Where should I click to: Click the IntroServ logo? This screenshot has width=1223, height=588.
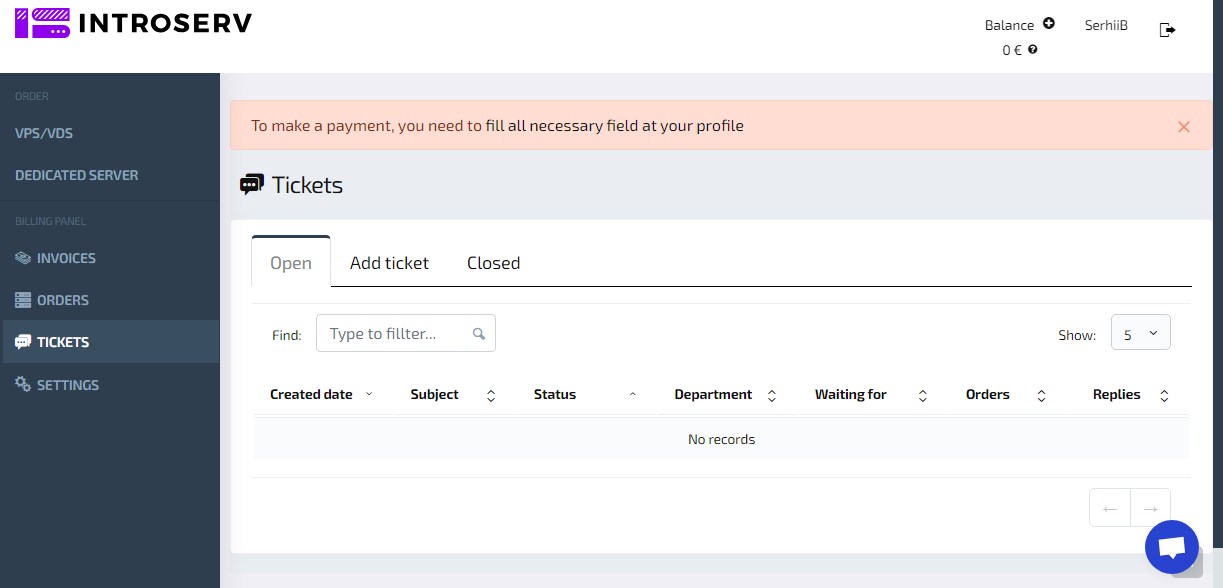click(134, 23)
